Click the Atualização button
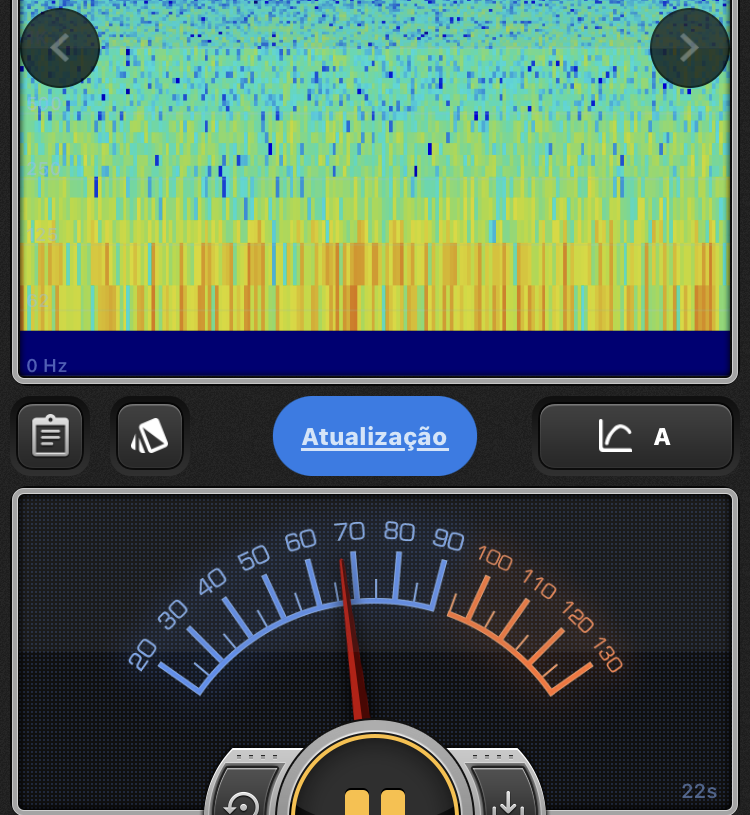The image size is (750, 815). 375,437
